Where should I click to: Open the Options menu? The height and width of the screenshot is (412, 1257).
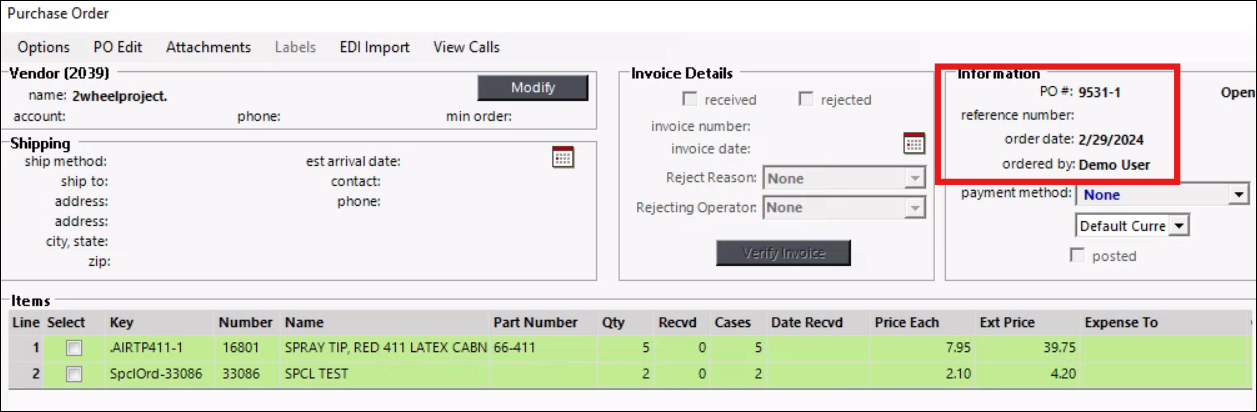click(x=44, y=47)
